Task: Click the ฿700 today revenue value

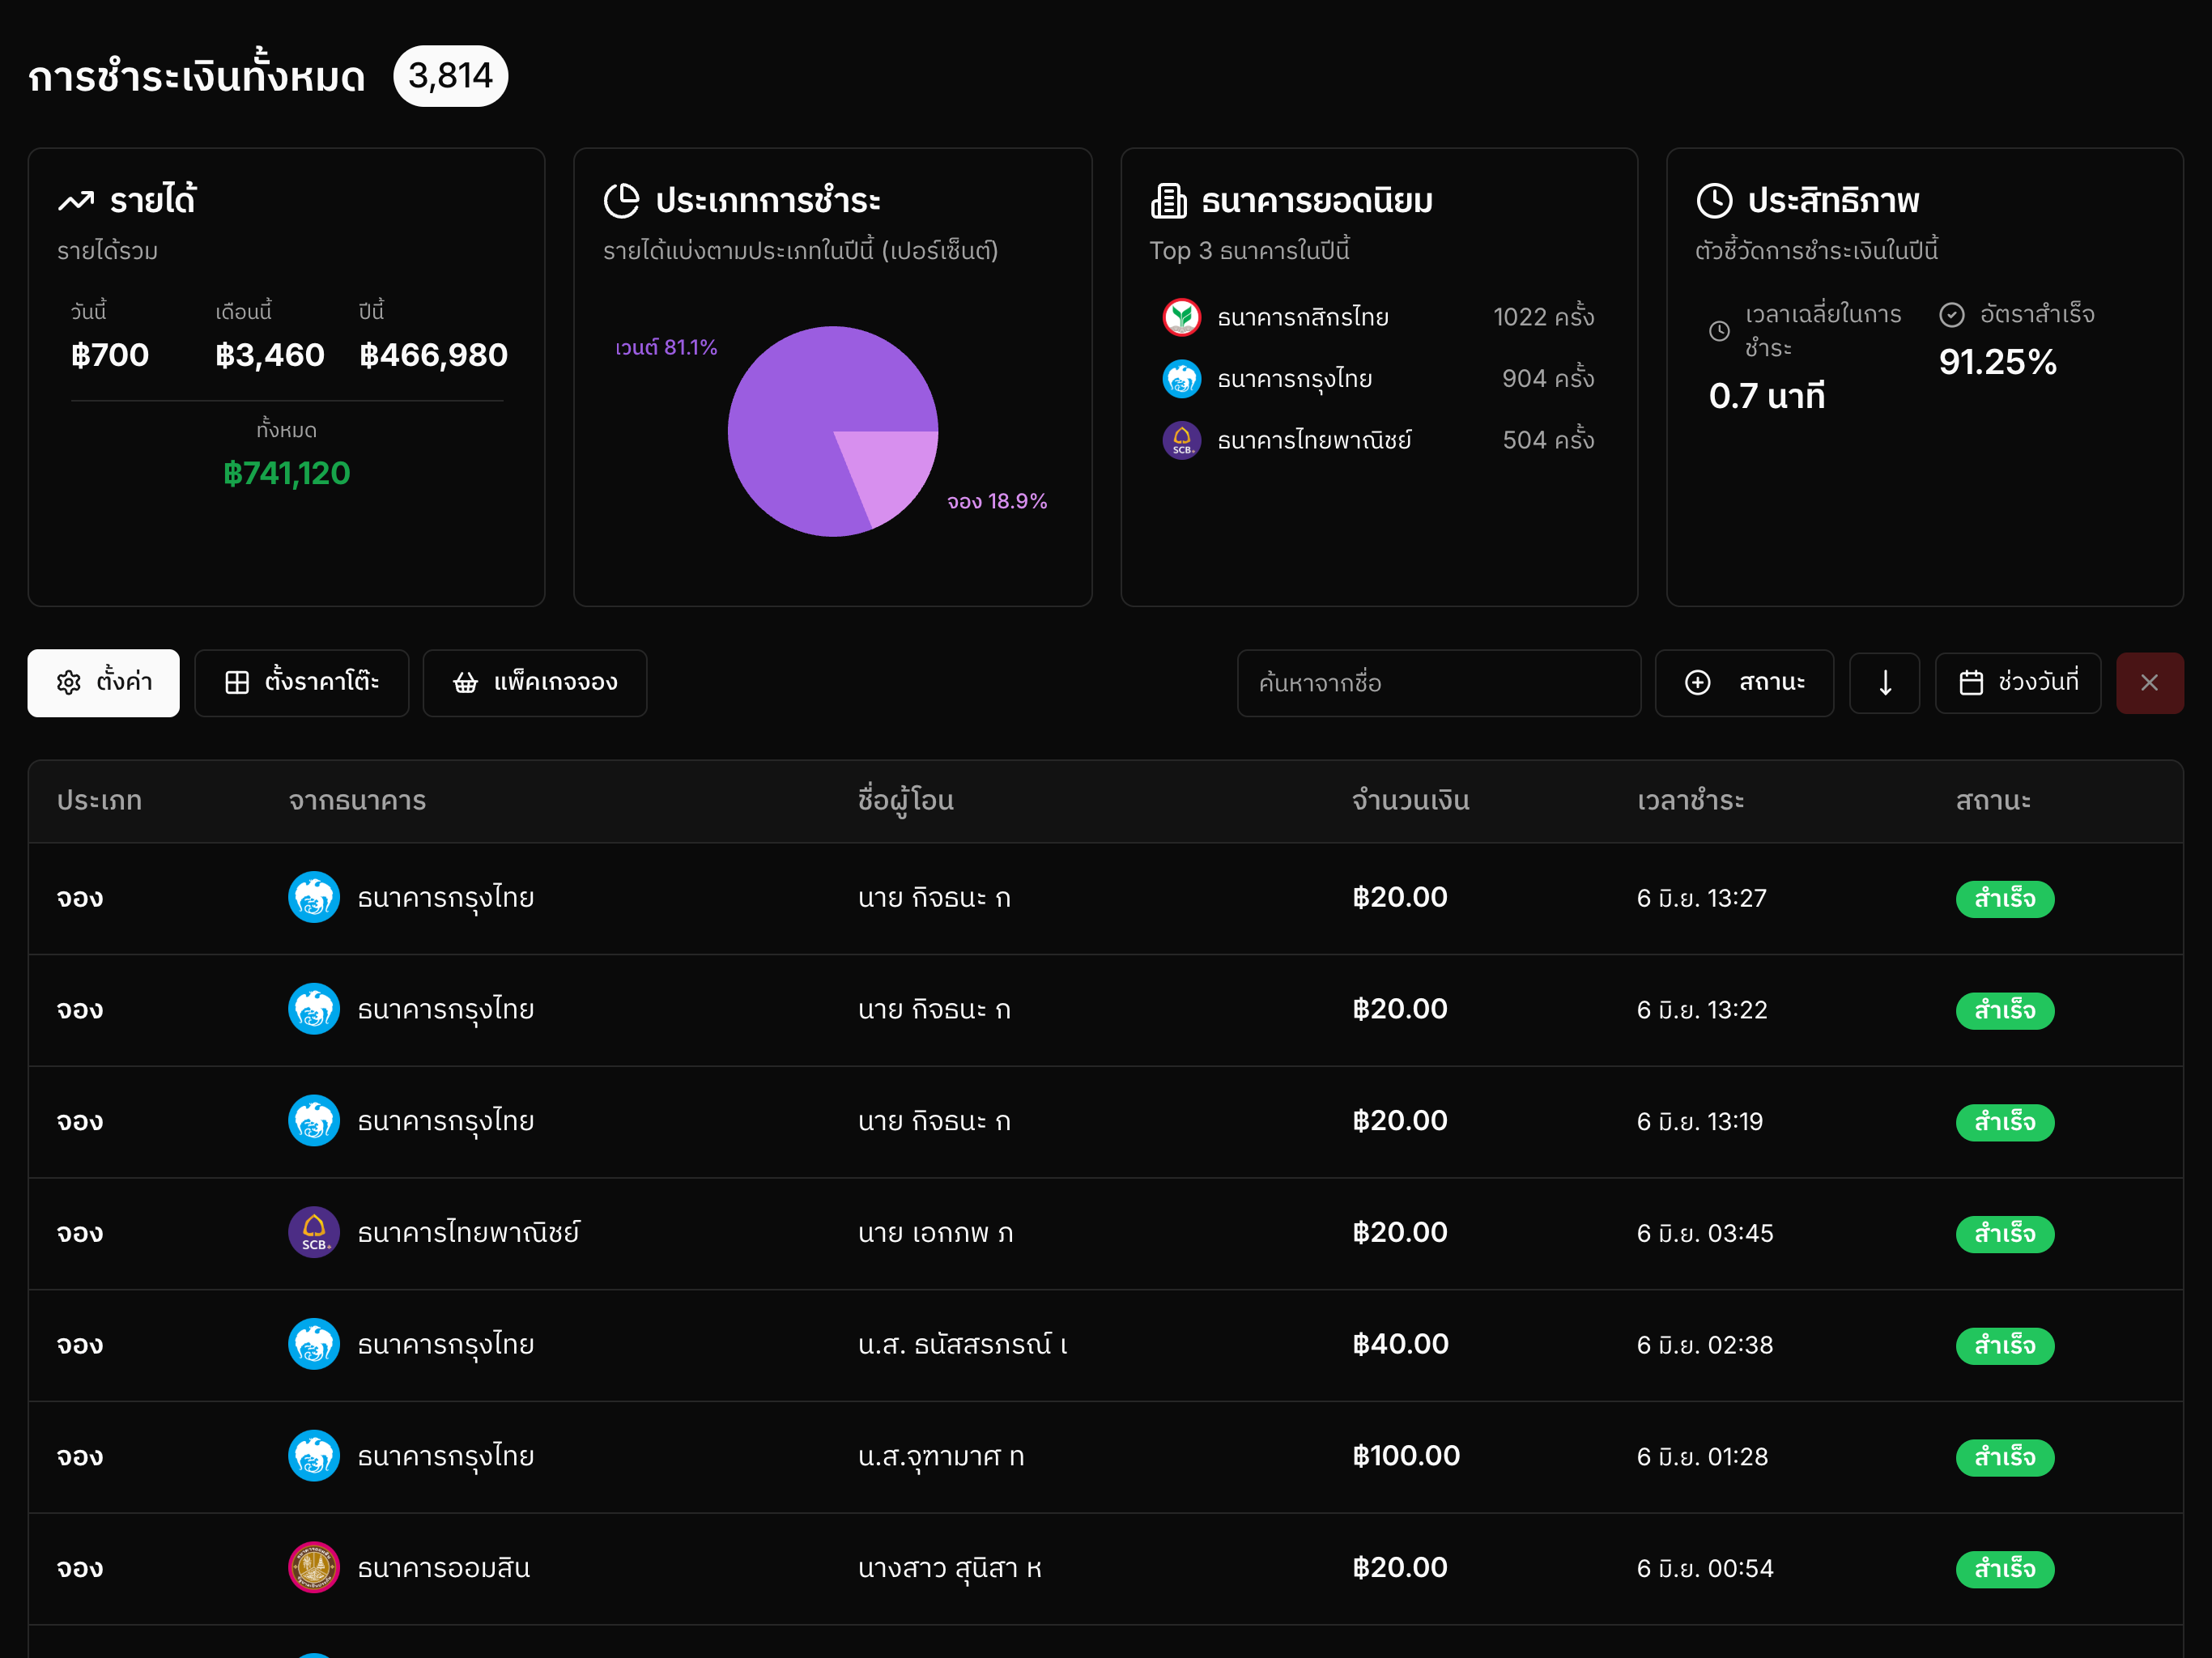Action: click(x=110, y=355)
